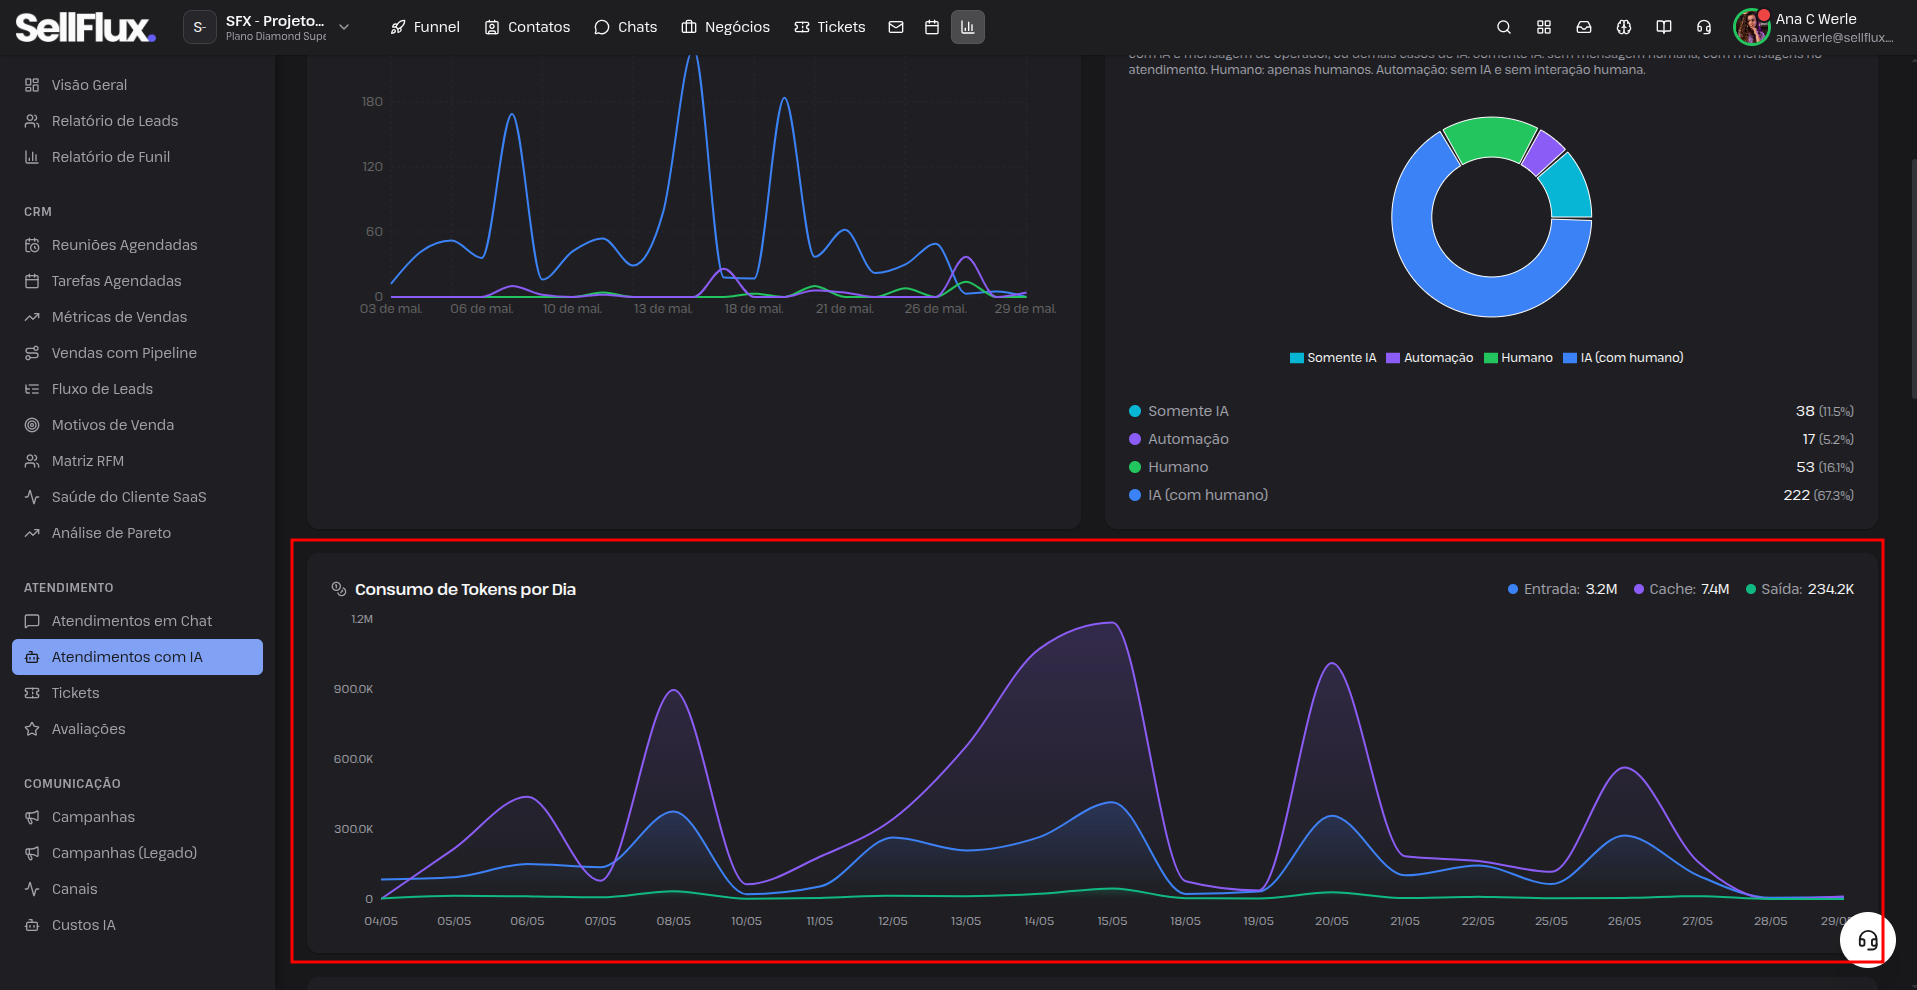Image resolution: width=1917 pixels, height=990 pixels.
Task: Toggle the Somente IA legend series
Action: (x=1333, y=358)
